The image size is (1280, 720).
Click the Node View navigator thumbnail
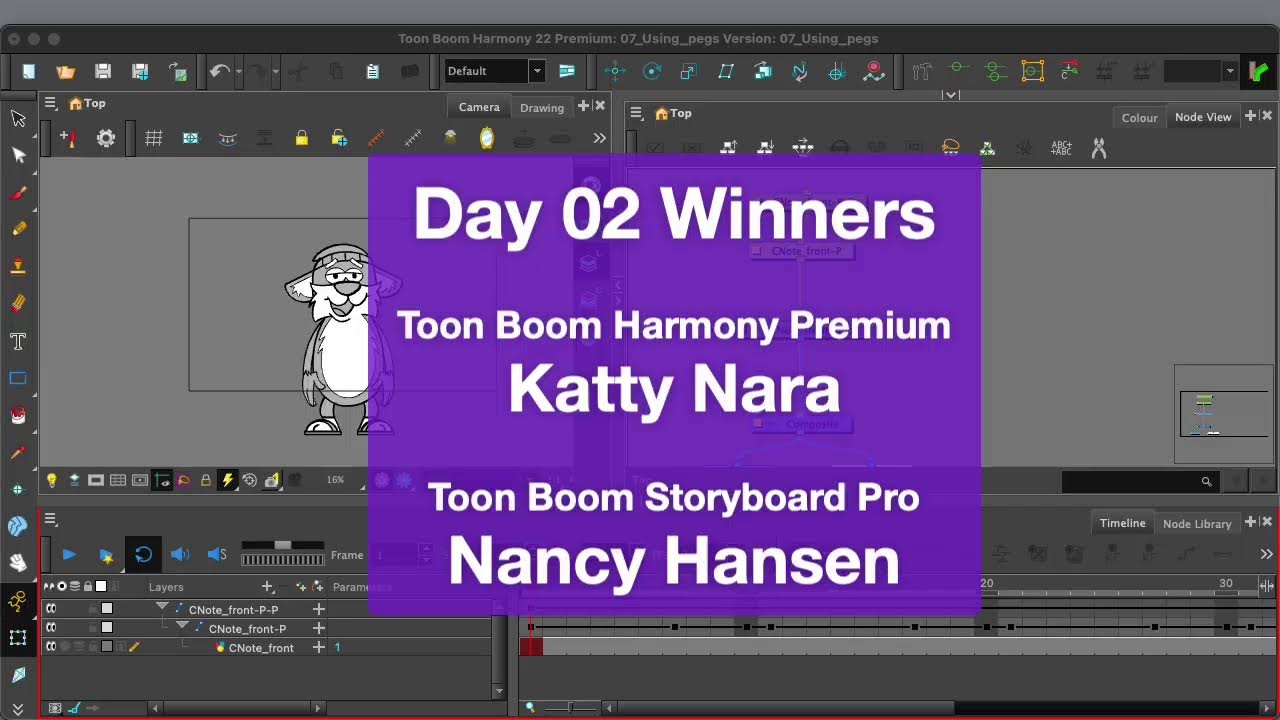[x=1223, y=413]
